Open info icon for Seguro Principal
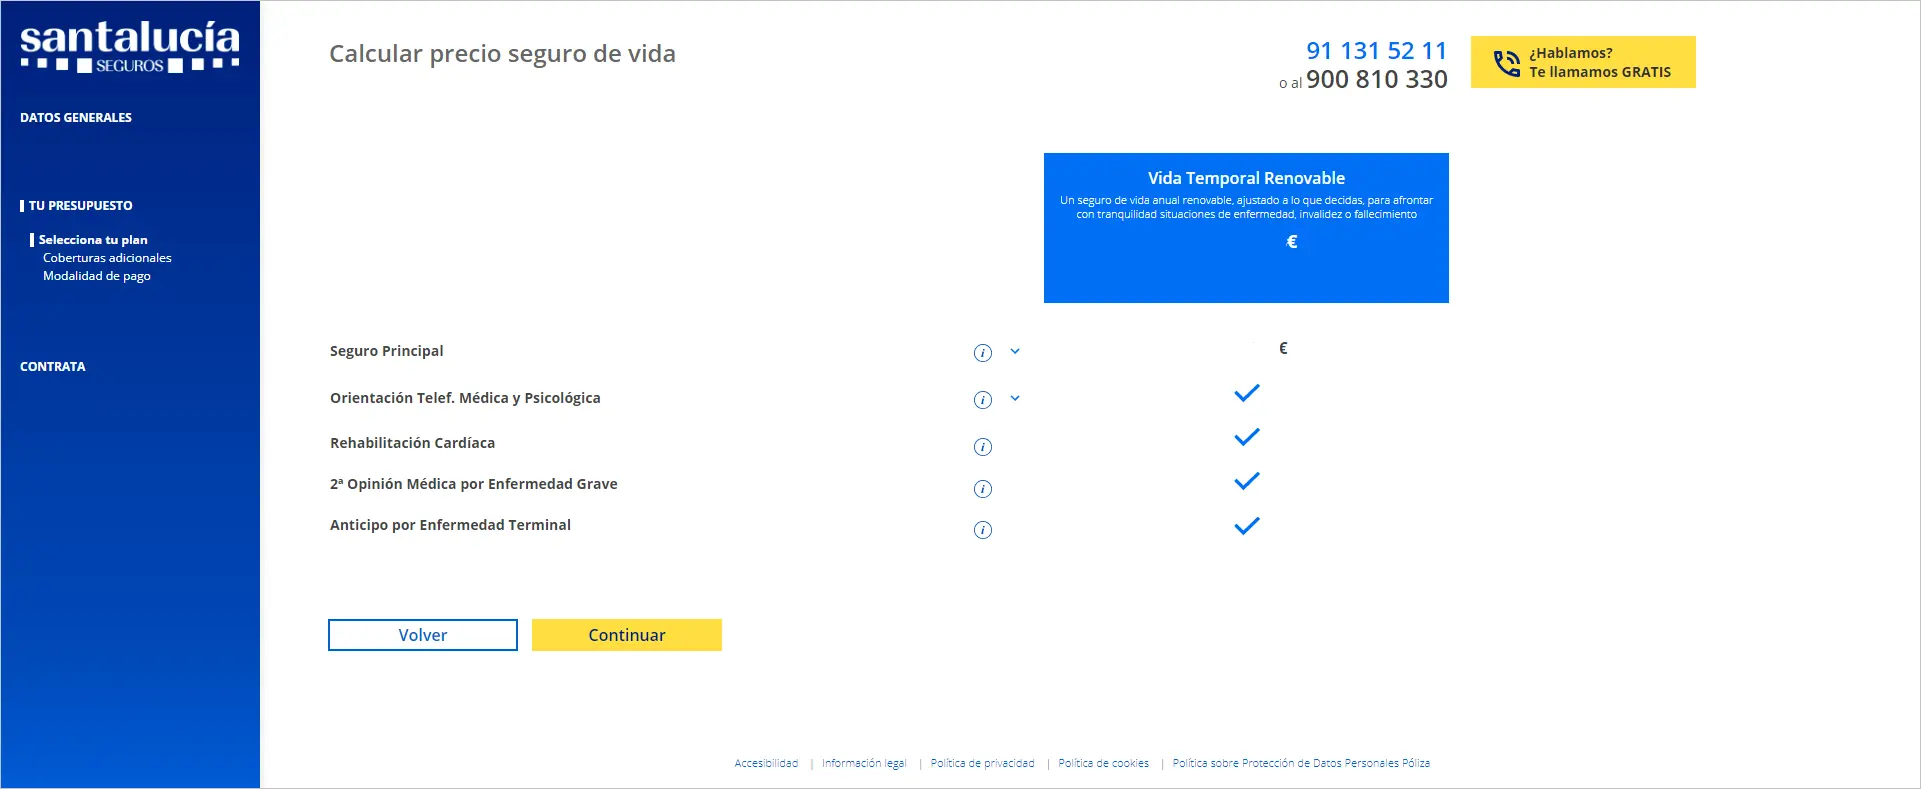1921x789 pixels. coord(982,353)
